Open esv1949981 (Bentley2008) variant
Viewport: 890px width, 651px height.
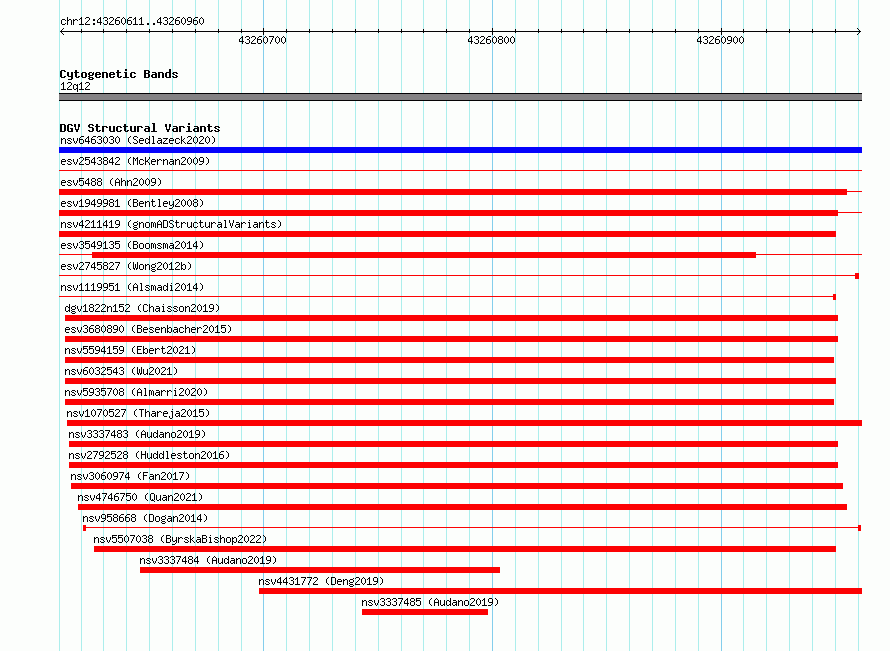click(132, 203)
